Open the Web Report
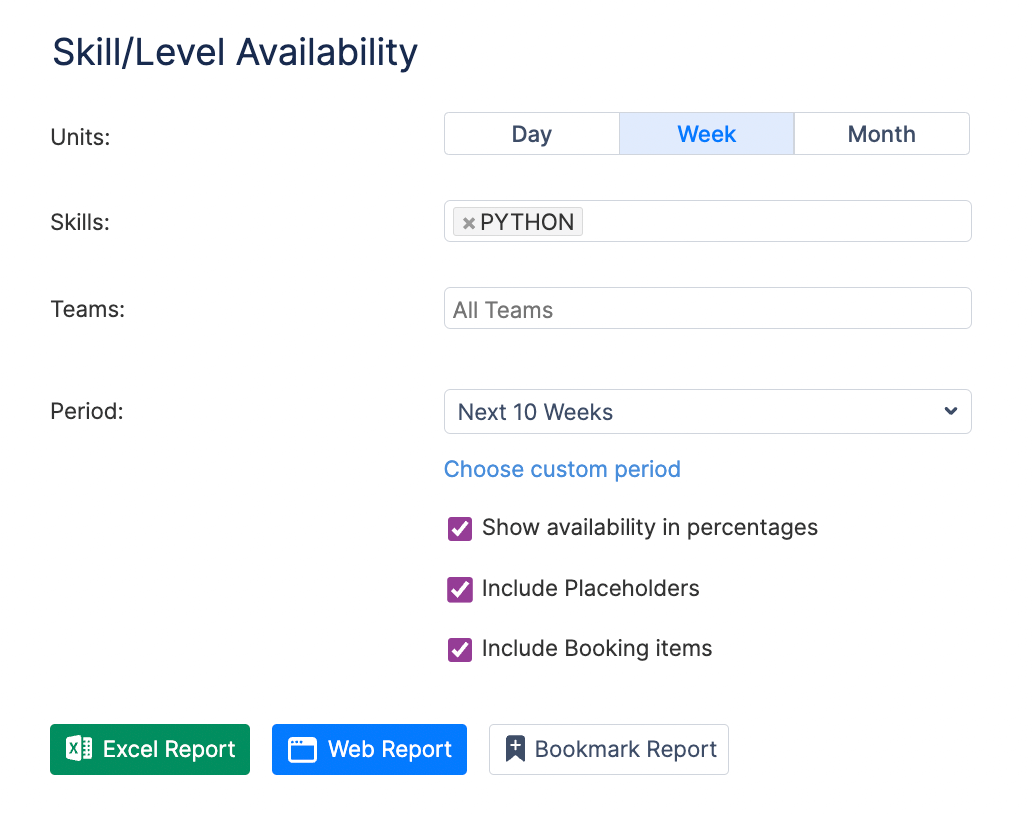1032x814 pixels. tap(369, 749)
